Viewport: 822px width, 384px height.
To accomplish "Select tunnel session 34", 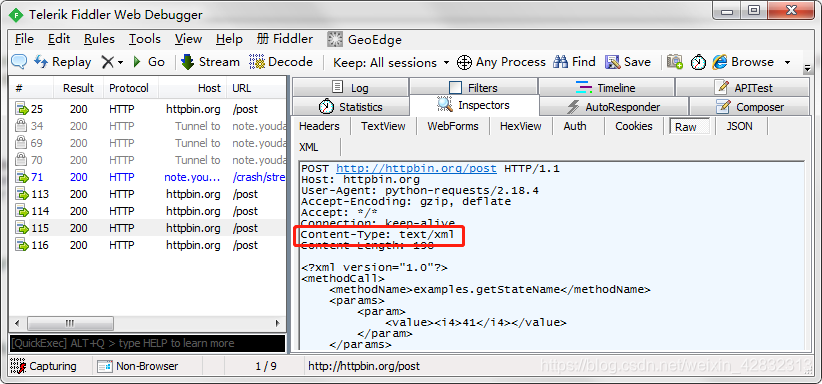I will (x=148, y=126).
